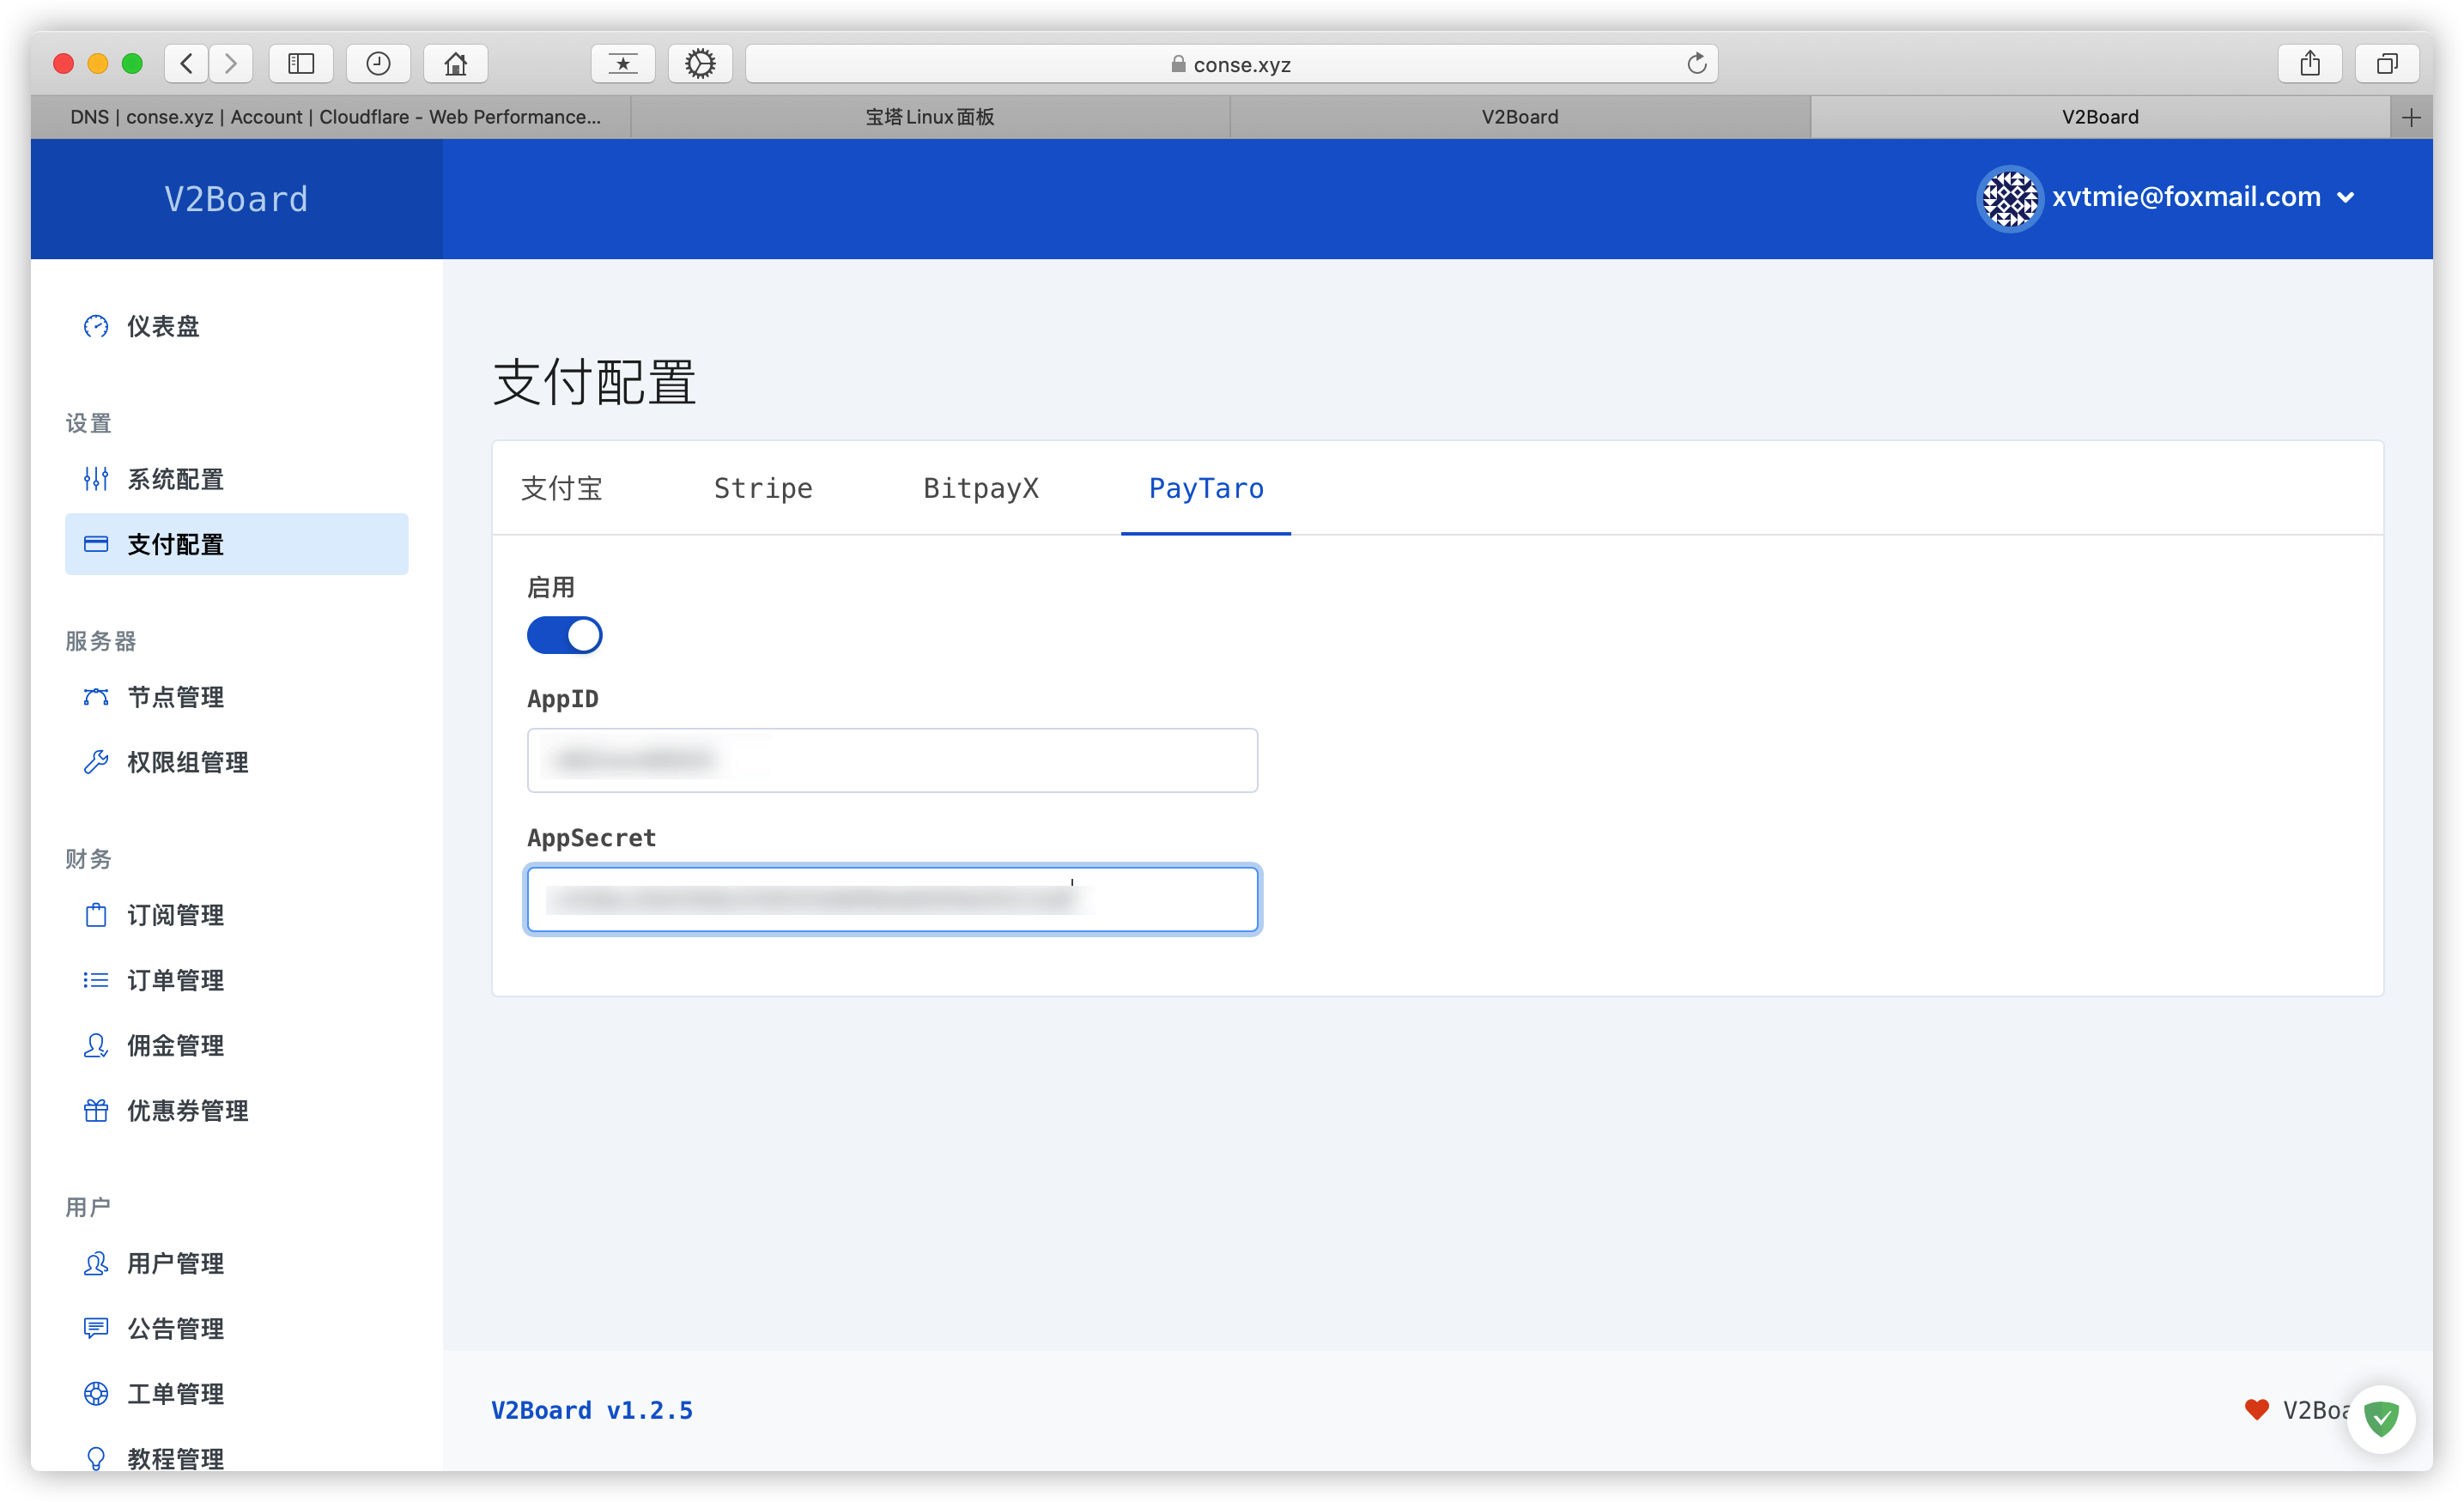Go back with Safari back arrow
The width and height of the screenshot is (2464, 1502).
(187, 64)
